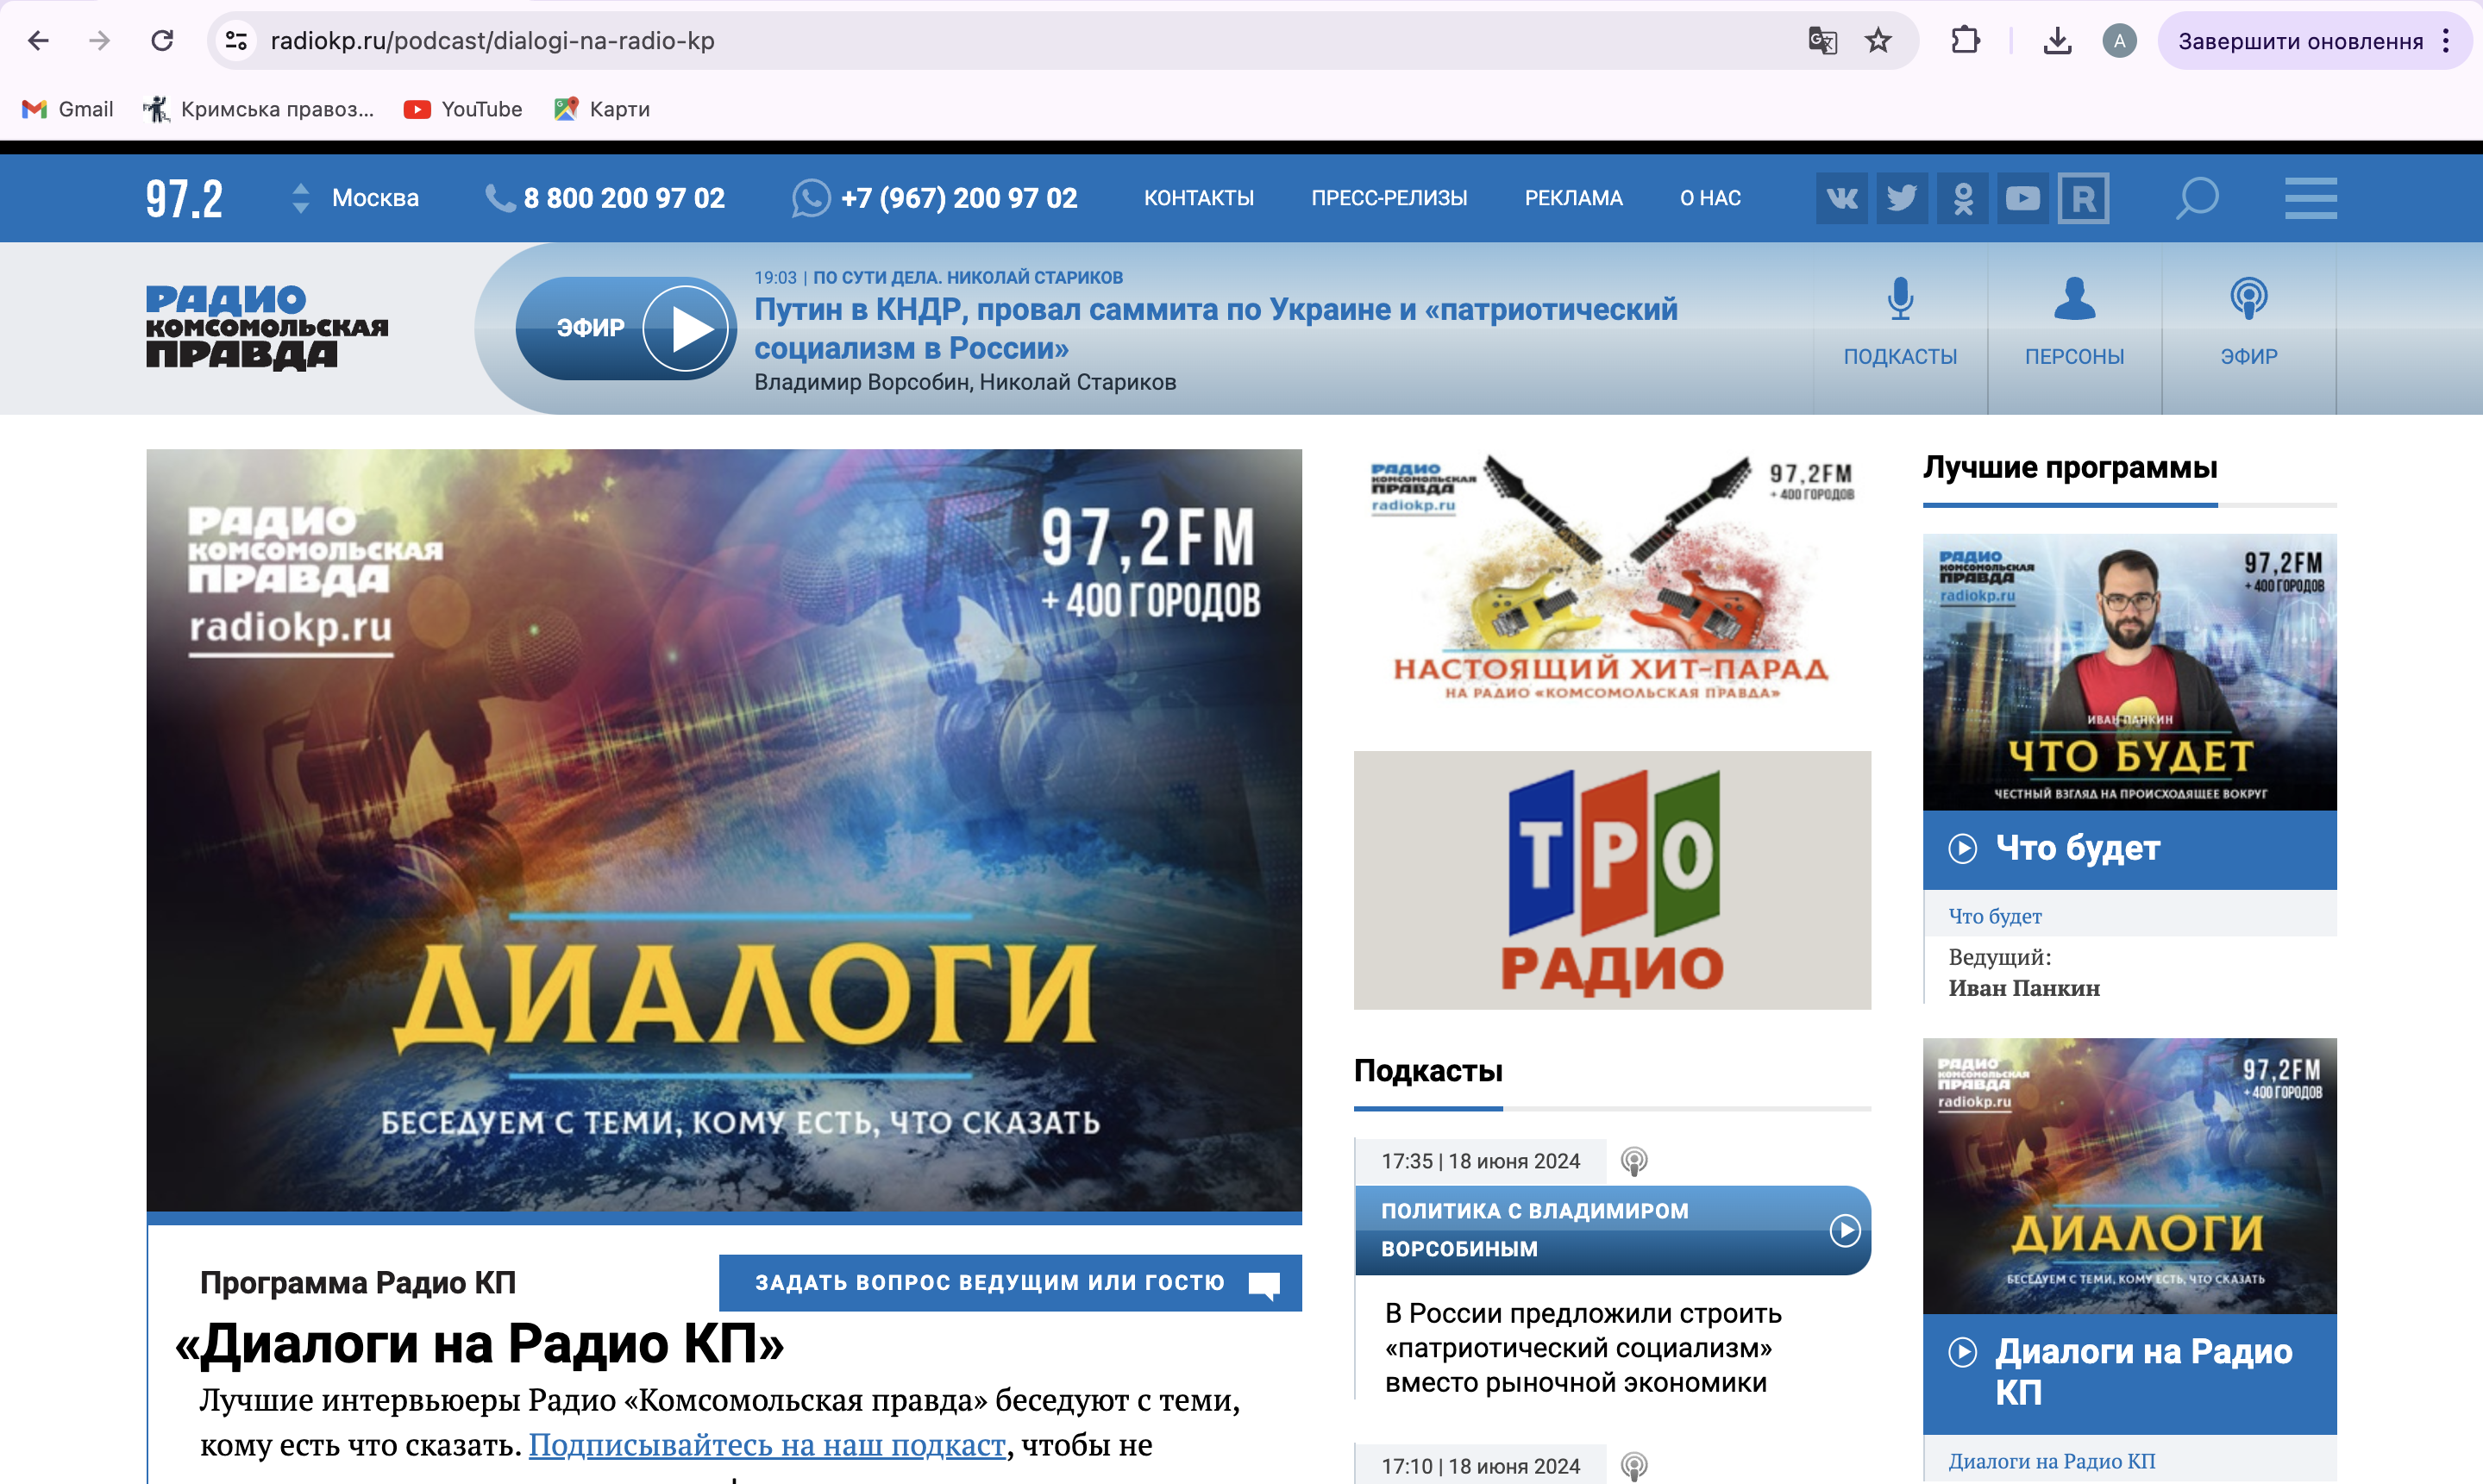This screenshot has width=2483, height=1484.
Task: Click the Подкасты microphone icon
Action: point(1900,299)
